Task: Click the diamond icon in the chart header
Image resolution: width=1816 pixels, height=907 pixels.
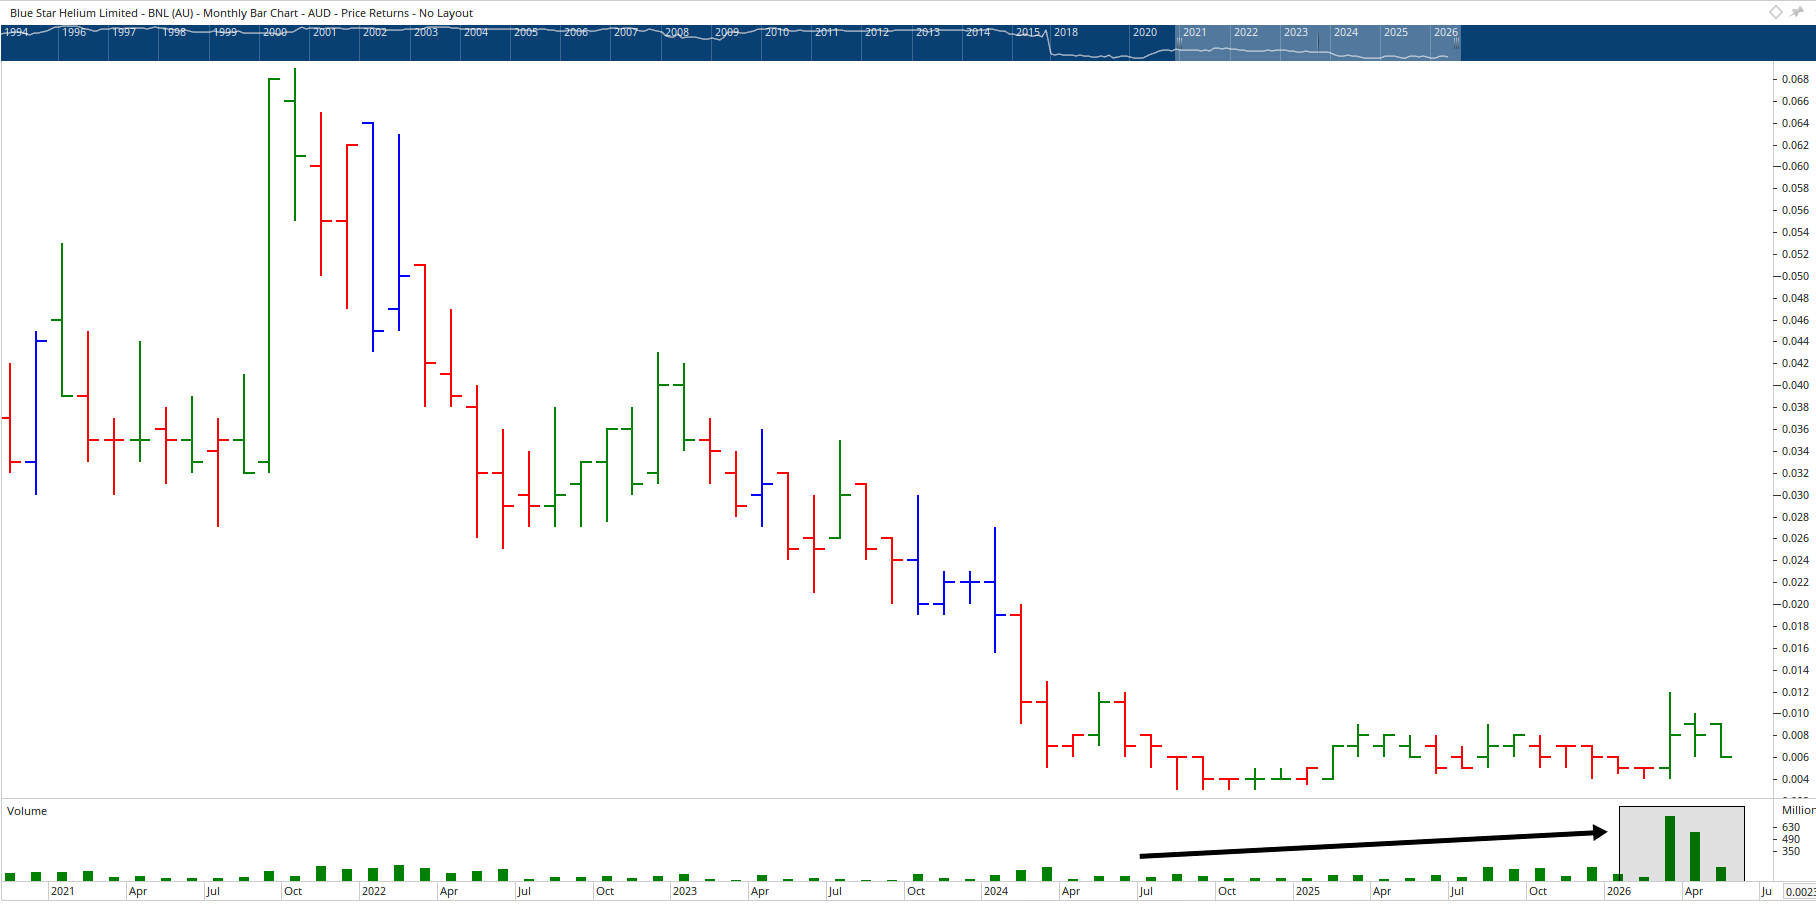Action: click(1776, 12)
